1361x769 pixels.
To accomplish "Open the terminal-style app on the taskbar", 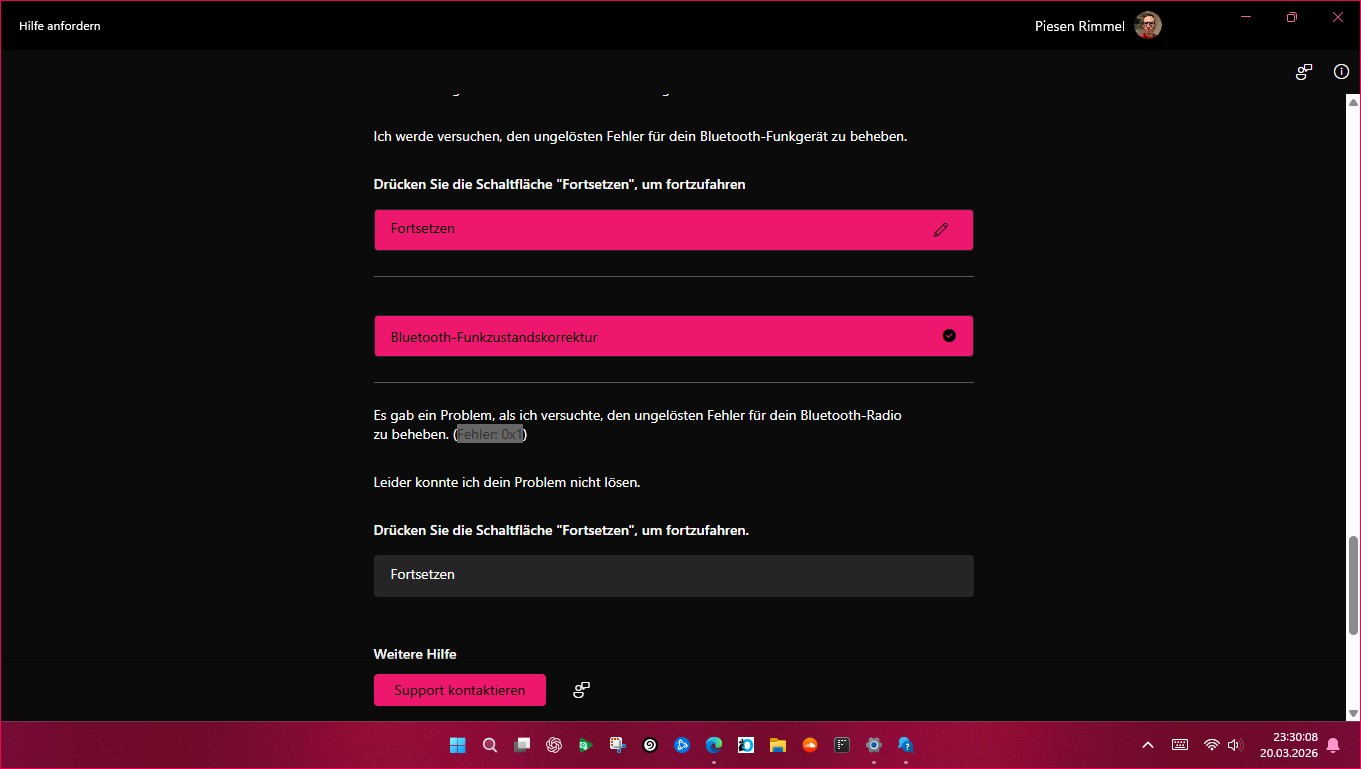I will tap(842, 745).
